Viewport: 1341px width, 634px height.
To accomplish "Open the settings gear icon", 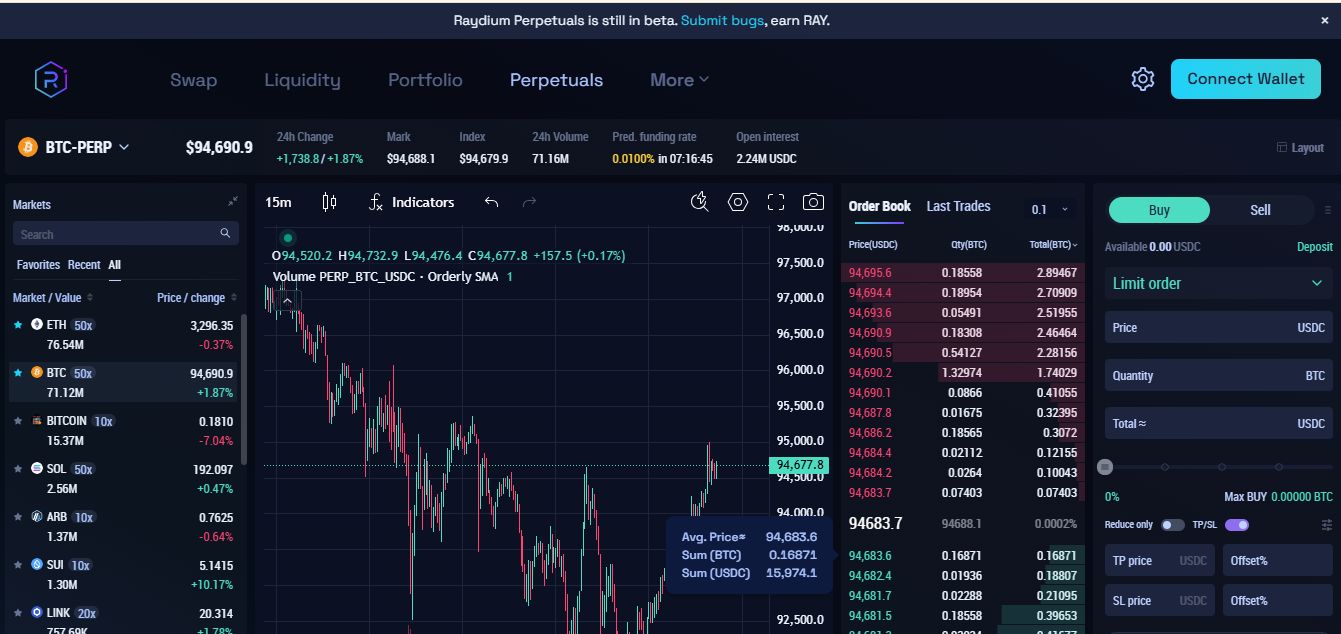I will (1142, 79).
